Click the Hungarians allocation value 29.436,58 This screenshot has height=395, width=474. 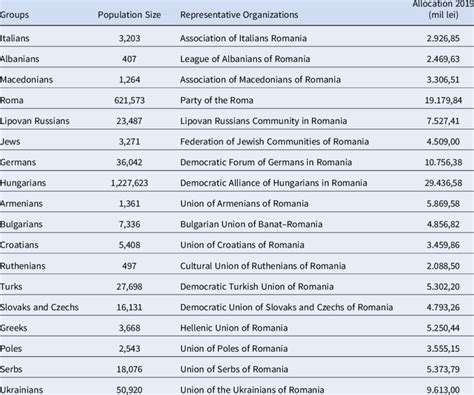443,183
